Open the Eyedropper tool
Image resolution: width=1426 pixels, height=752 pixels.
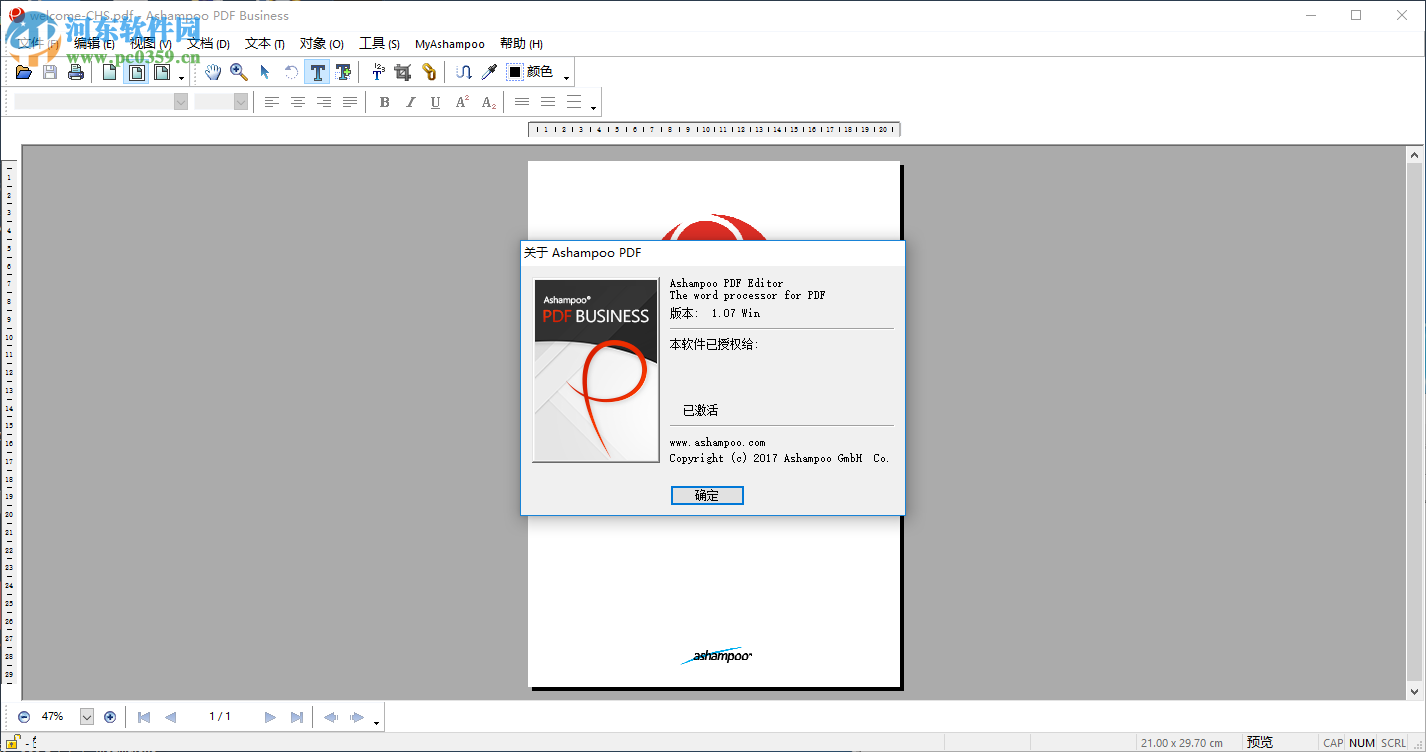tap(489, 71)
